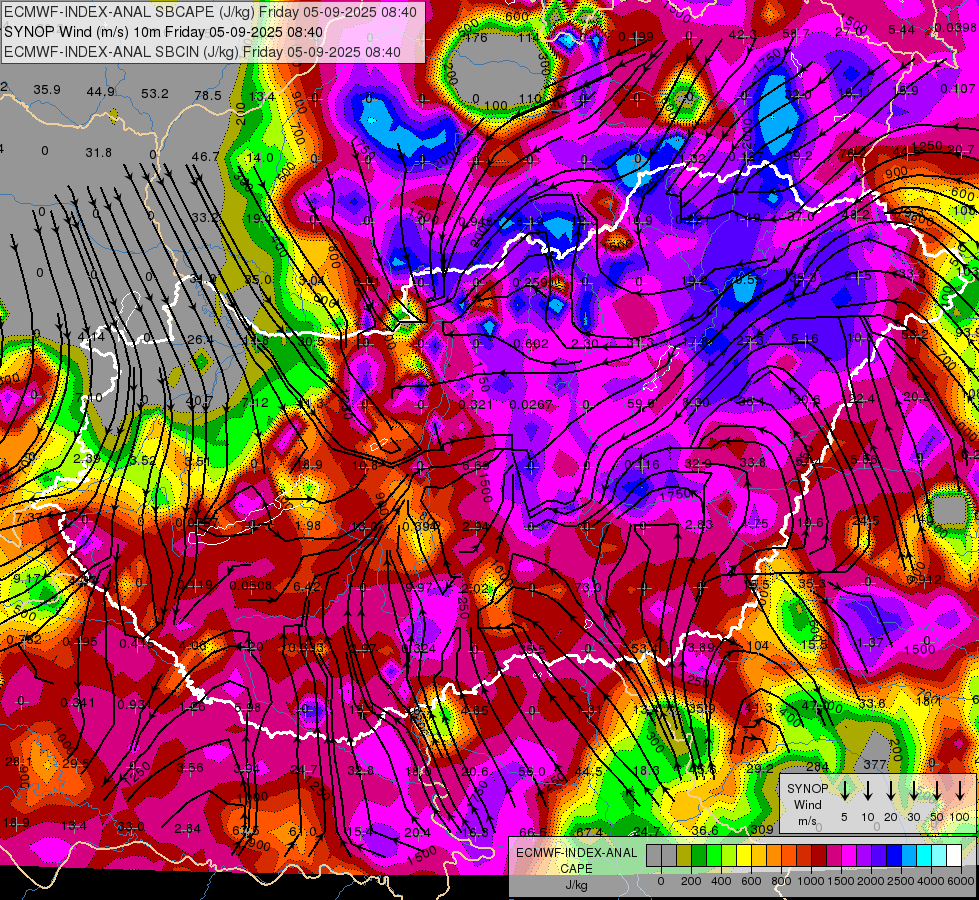The image size is (979, 900).
Task: Click the SYNOP legend heading
Action: pyautogui.click(x=807, y=788)
